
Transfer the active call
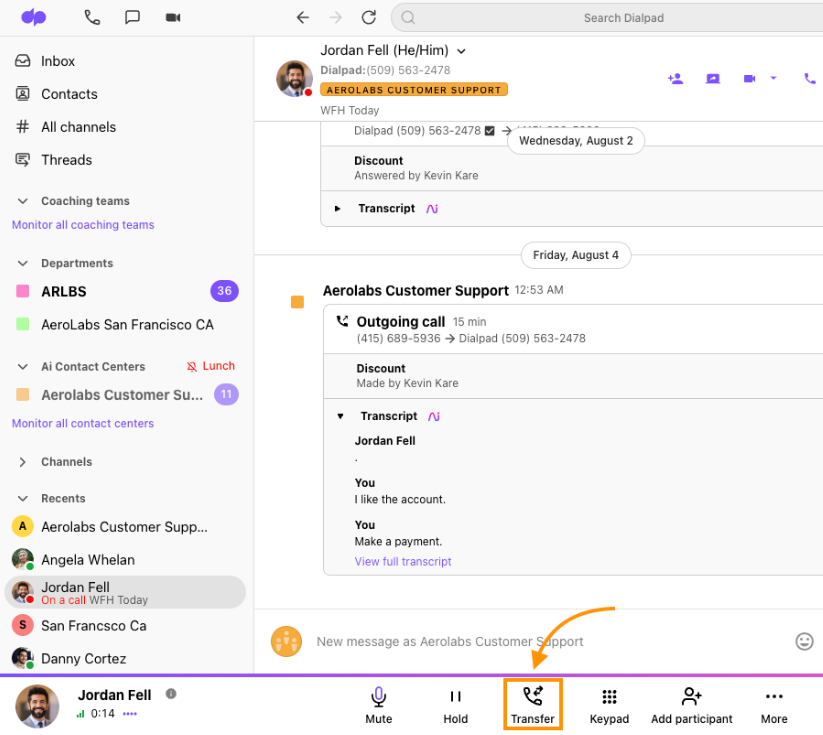click(533, 705)
